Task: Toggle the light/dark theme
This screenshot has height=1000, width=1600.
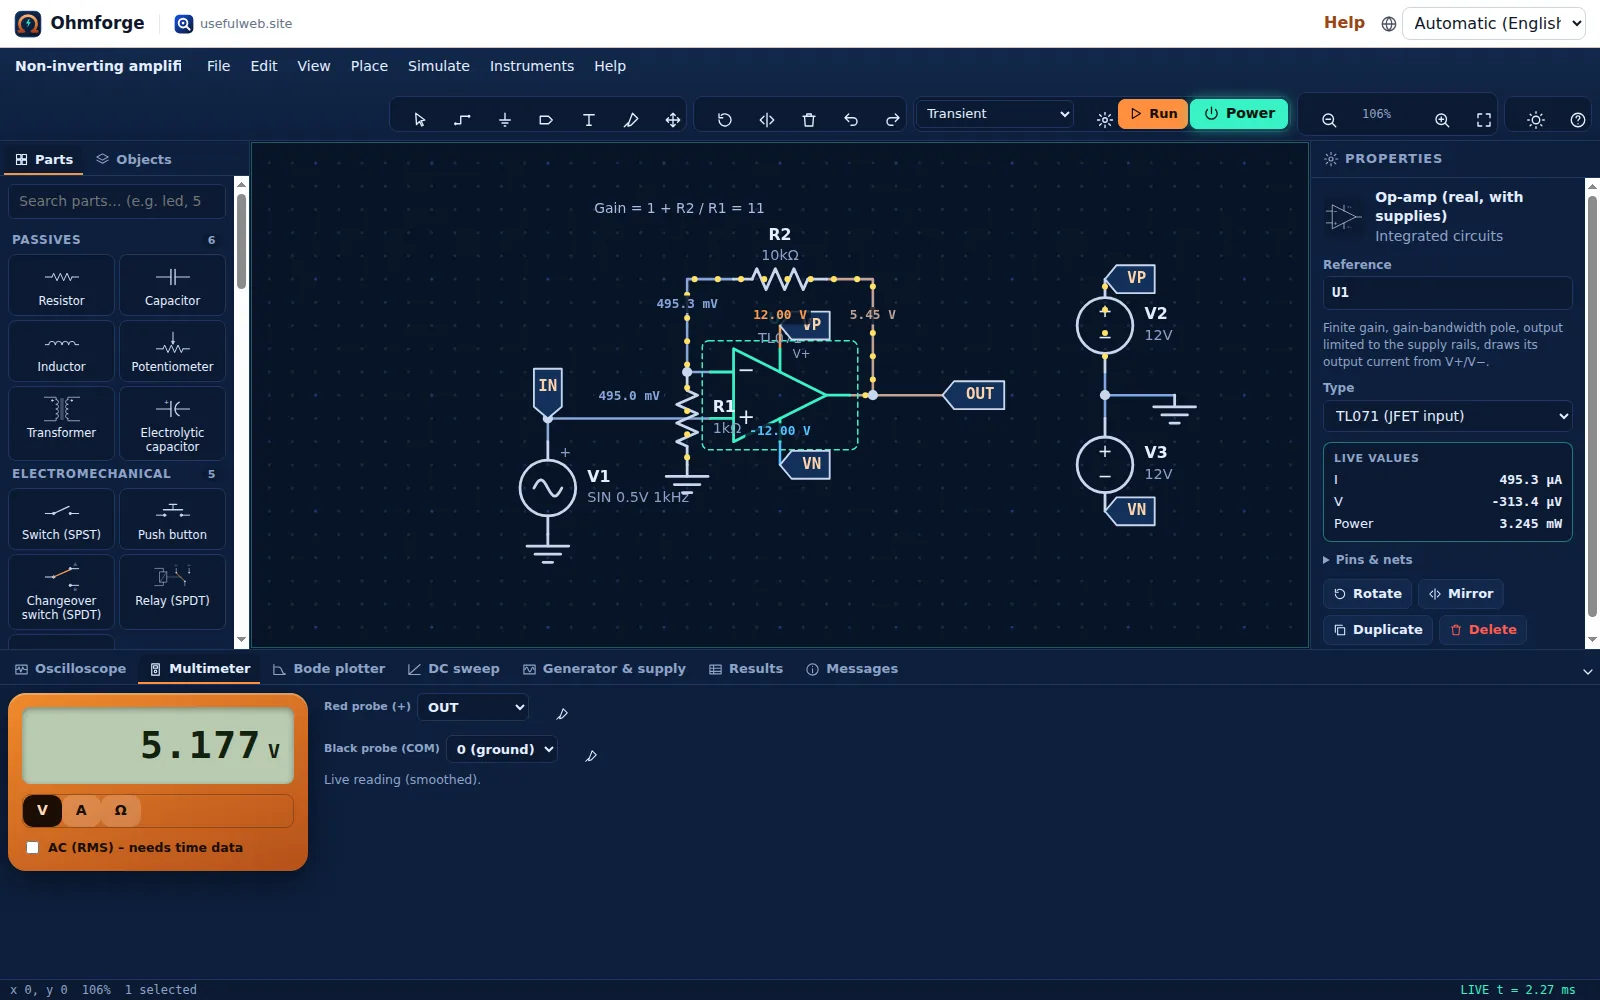Action: click(1536, 120)
